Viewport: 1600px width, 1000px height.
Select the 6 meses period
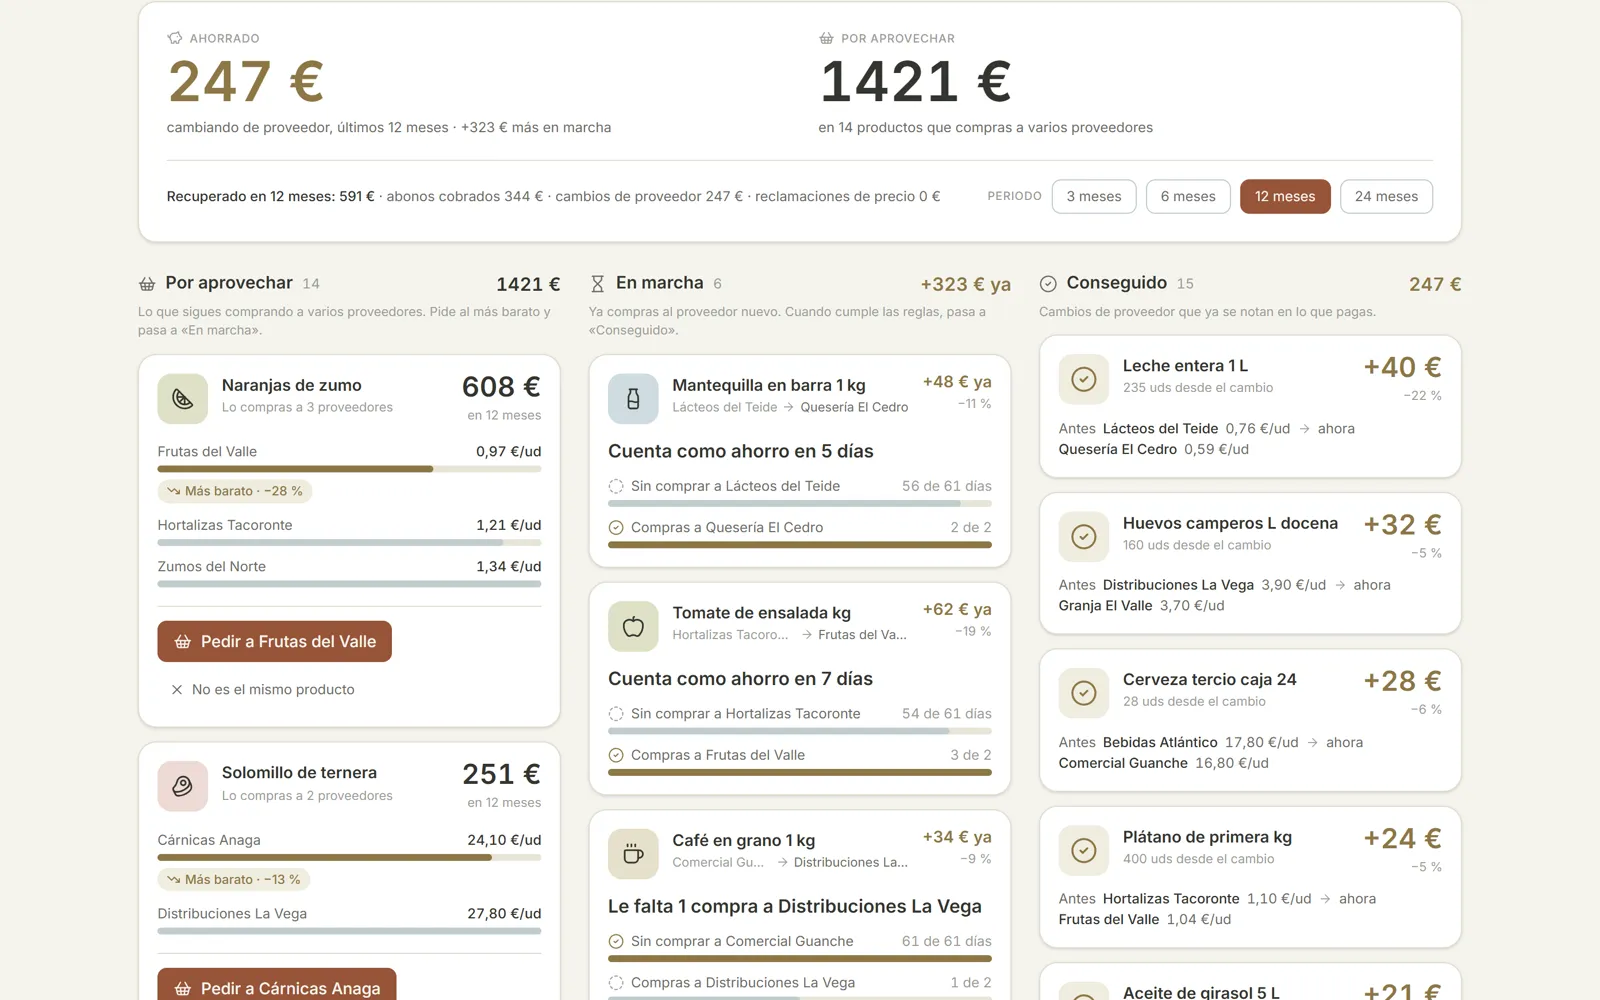coord(1188,197)
